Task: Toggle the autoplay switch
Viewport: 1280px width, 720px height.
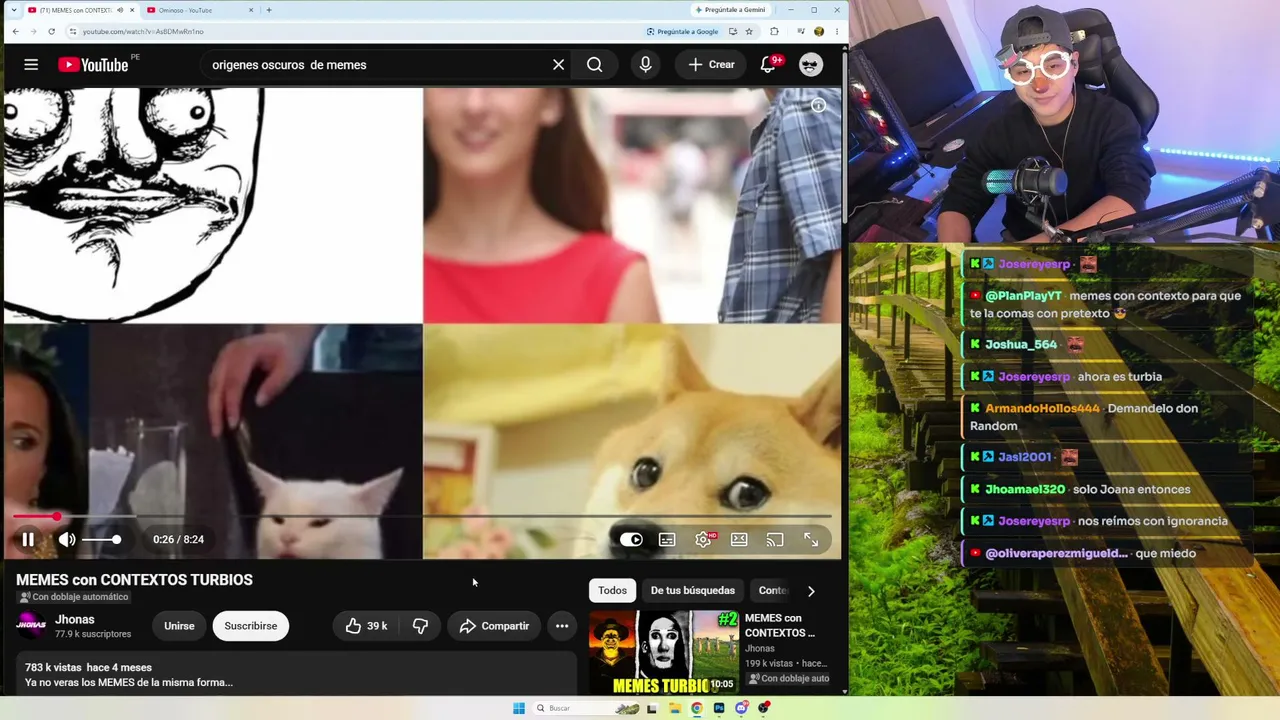Action: pos(631,540)
